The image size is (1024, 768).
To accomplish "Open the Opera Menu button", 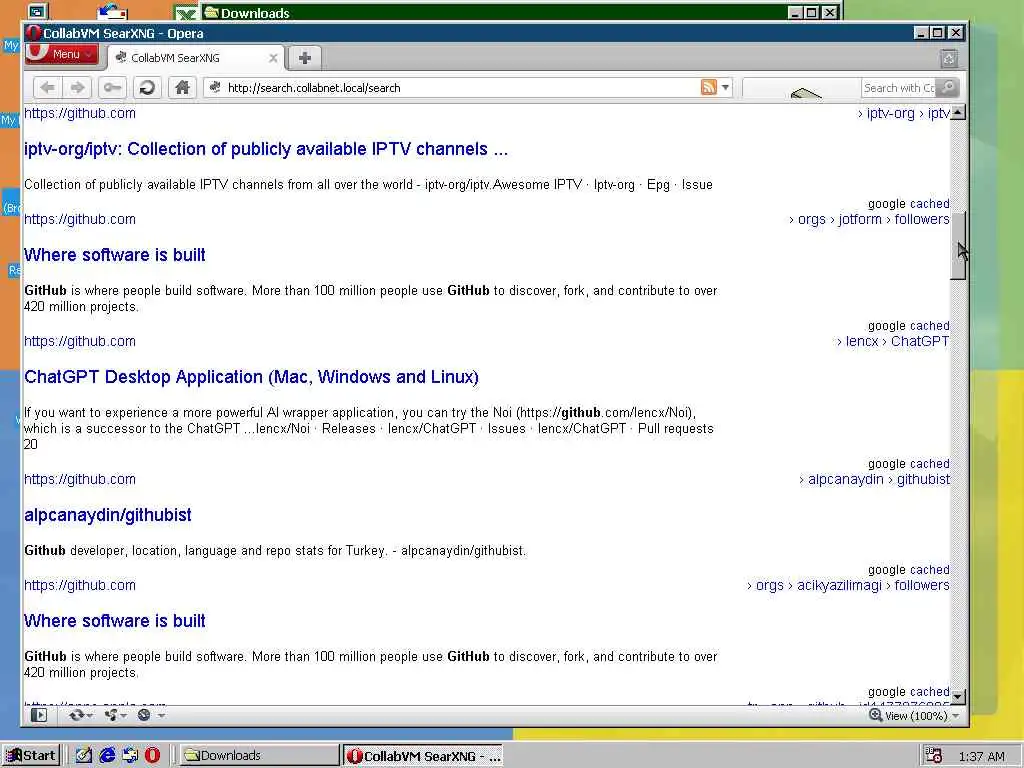I will click(62, 54).
